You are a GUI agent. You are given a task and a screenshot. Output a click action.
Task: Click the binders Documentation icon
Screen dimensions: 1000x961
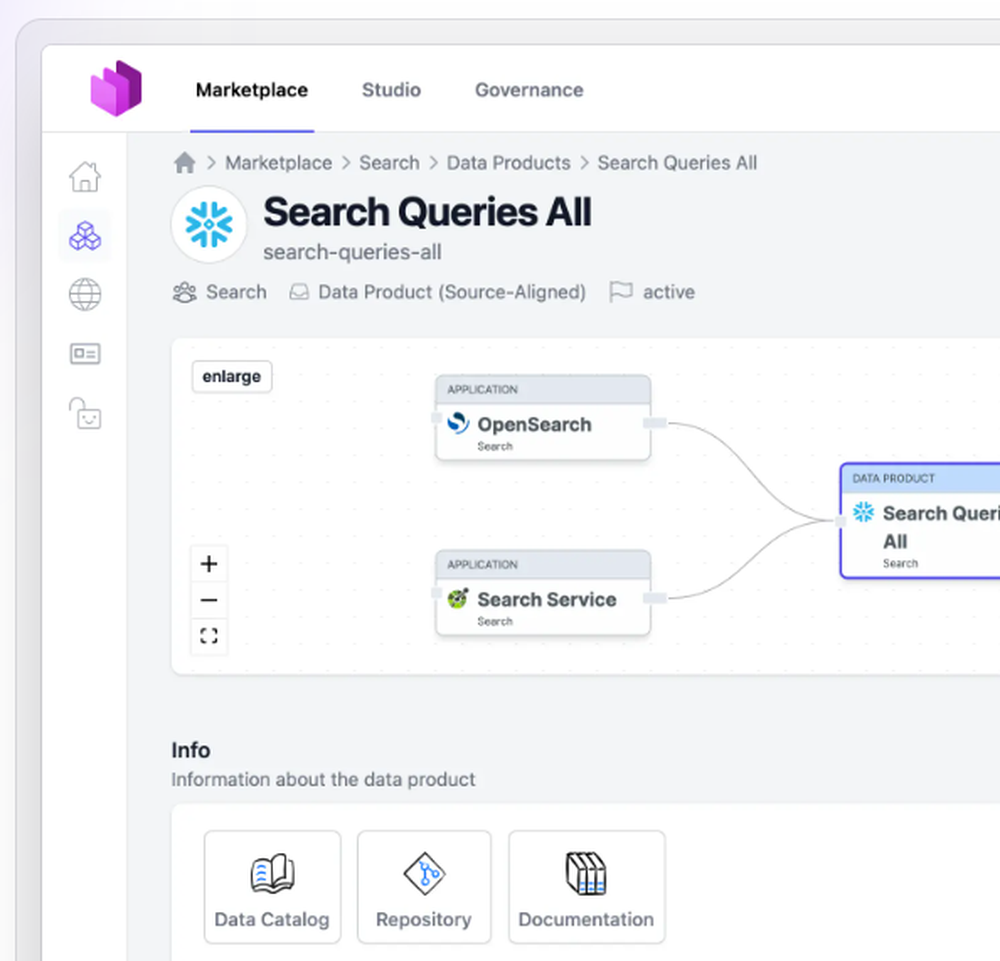coord(586,874)
